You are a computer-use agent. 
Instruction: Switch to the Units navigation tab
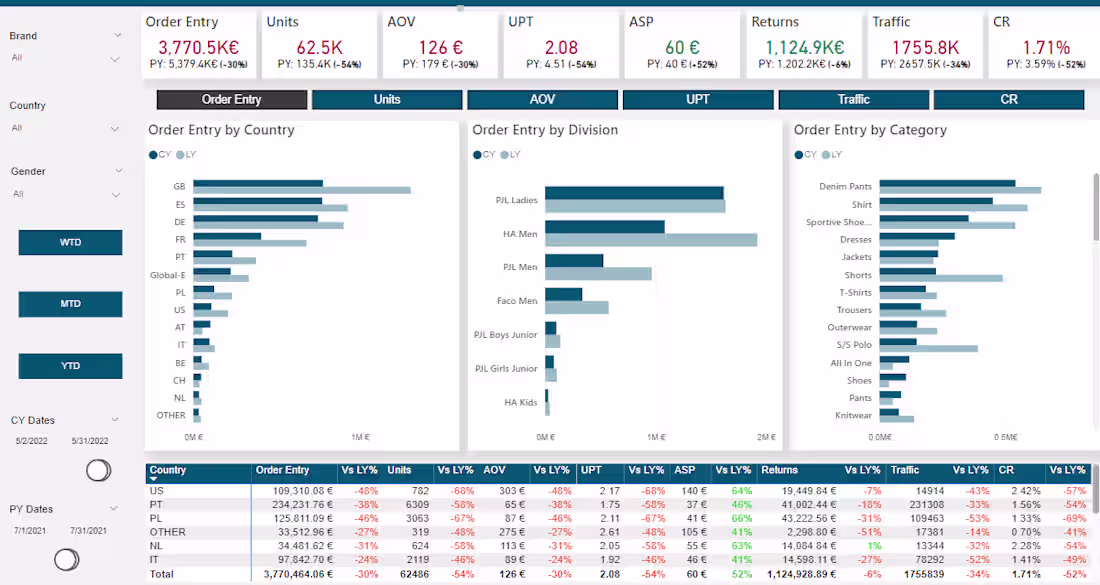387,99
